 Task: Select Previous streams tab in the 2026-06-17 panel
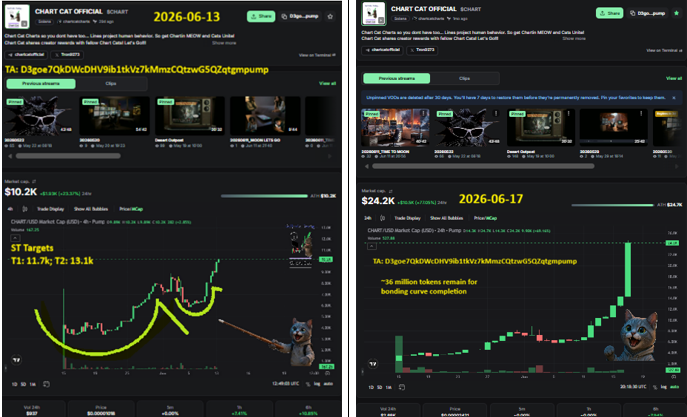397,78
